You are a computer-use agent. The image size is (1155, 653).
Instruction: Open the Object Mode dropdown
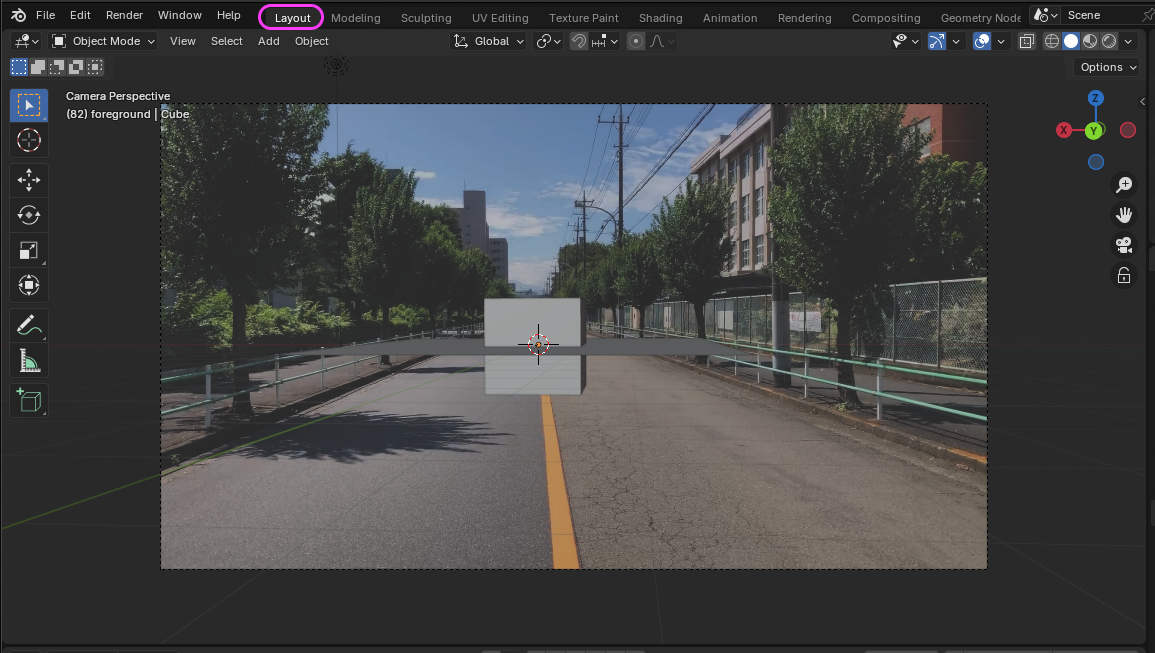104,41
